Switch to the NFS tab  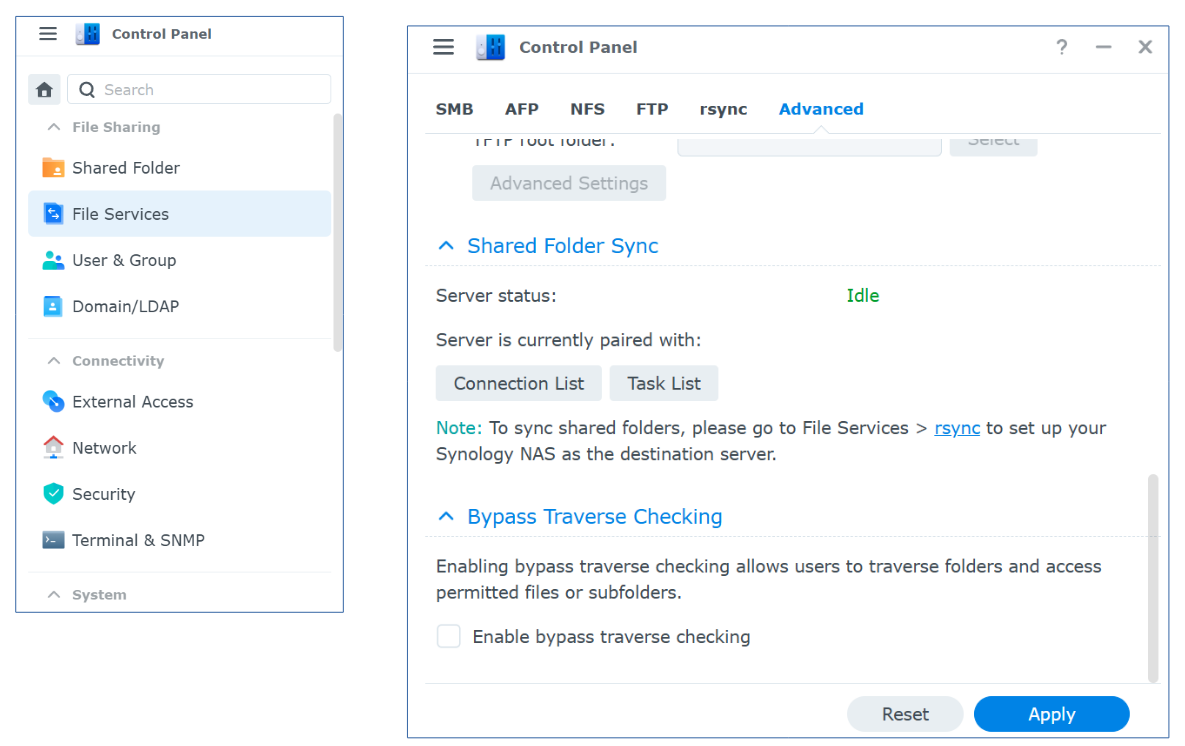[587, 109]
